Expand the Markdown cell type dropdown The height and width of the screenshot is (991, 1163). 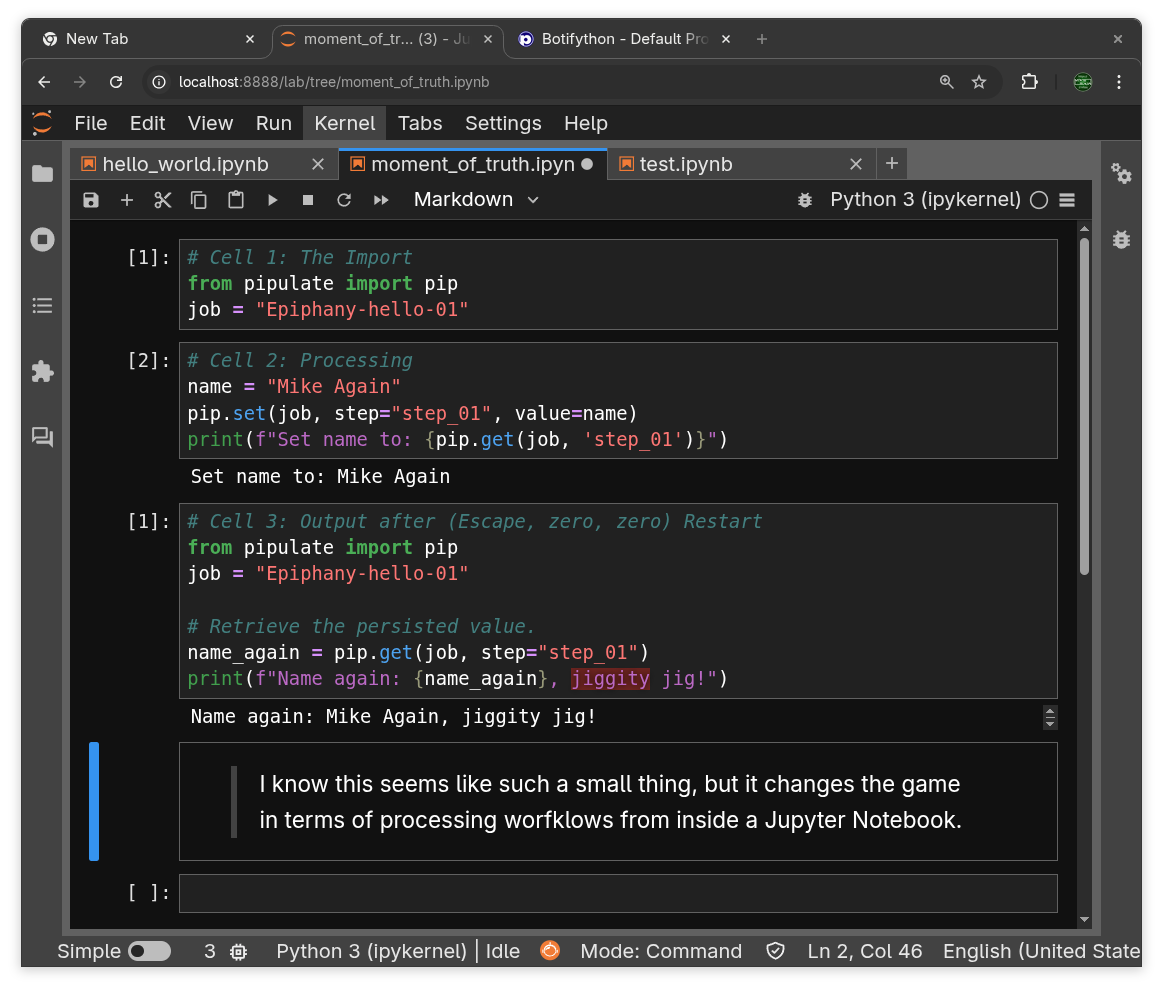pyautogui.click(x=476, y=200)
